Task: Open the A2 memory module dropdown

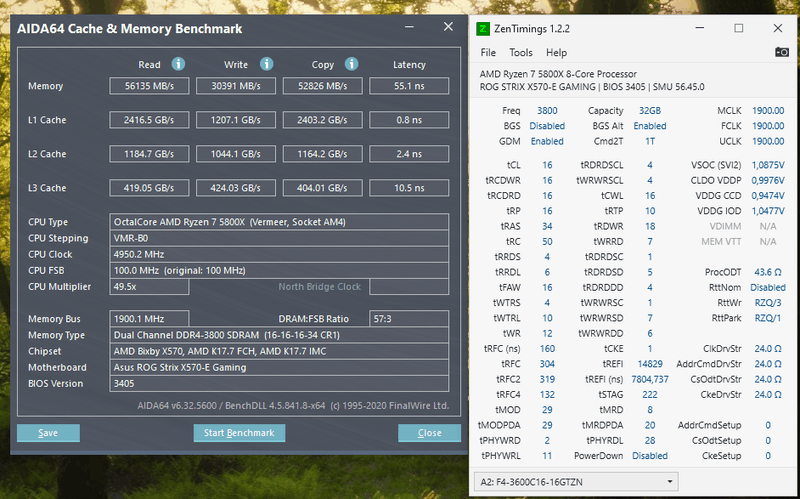Action: click(x=577, y=482)
